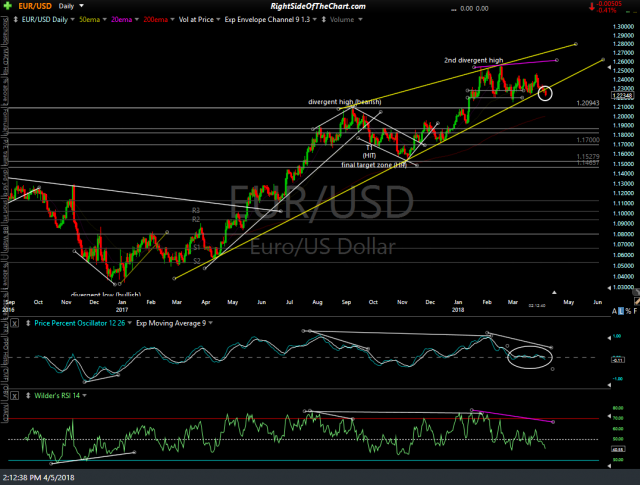This screenshot has height=485, width=640.
Task: Open the Wilder's RSI 14 dropdown
Action: (84, 396)
